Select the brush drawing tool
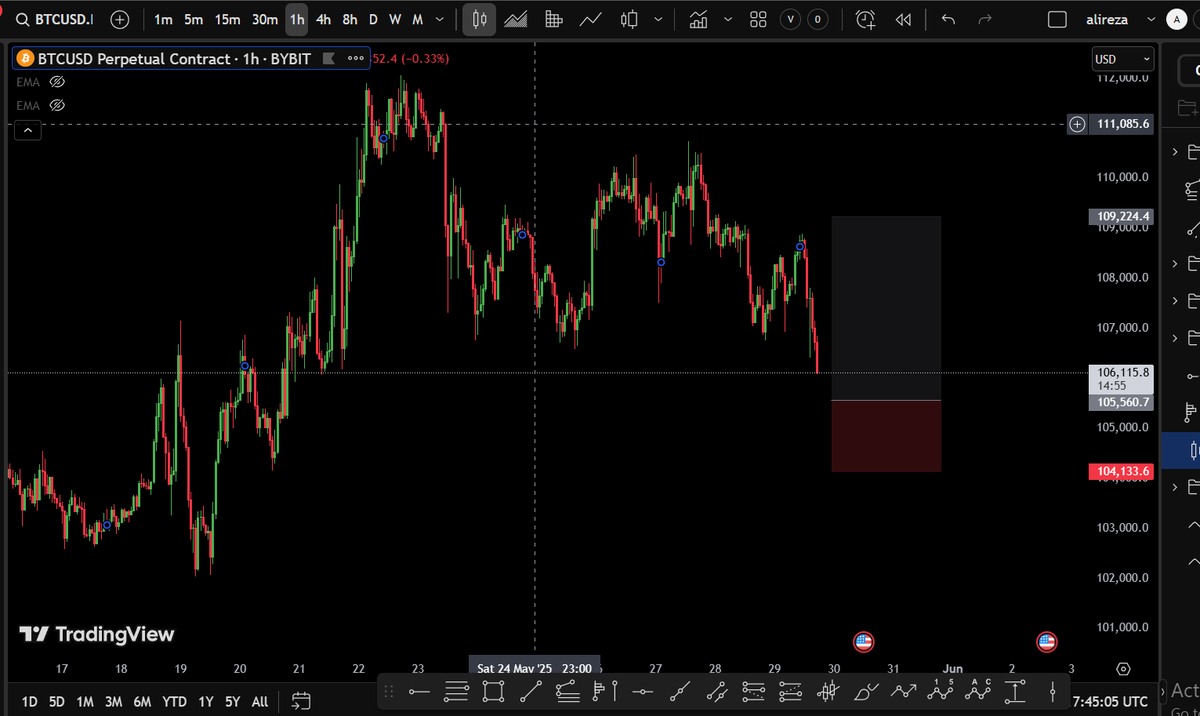 [x=867, y=691]
